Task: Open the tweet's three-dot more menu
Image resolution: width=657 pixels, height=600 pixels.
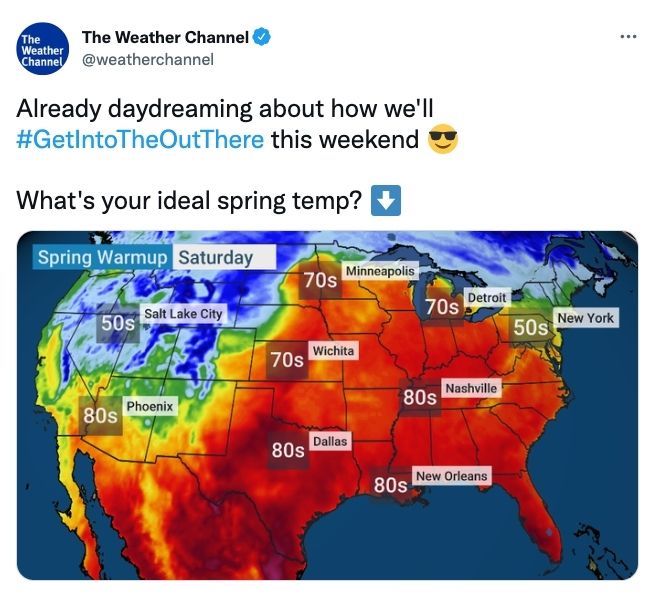Action: pos(629,37)
